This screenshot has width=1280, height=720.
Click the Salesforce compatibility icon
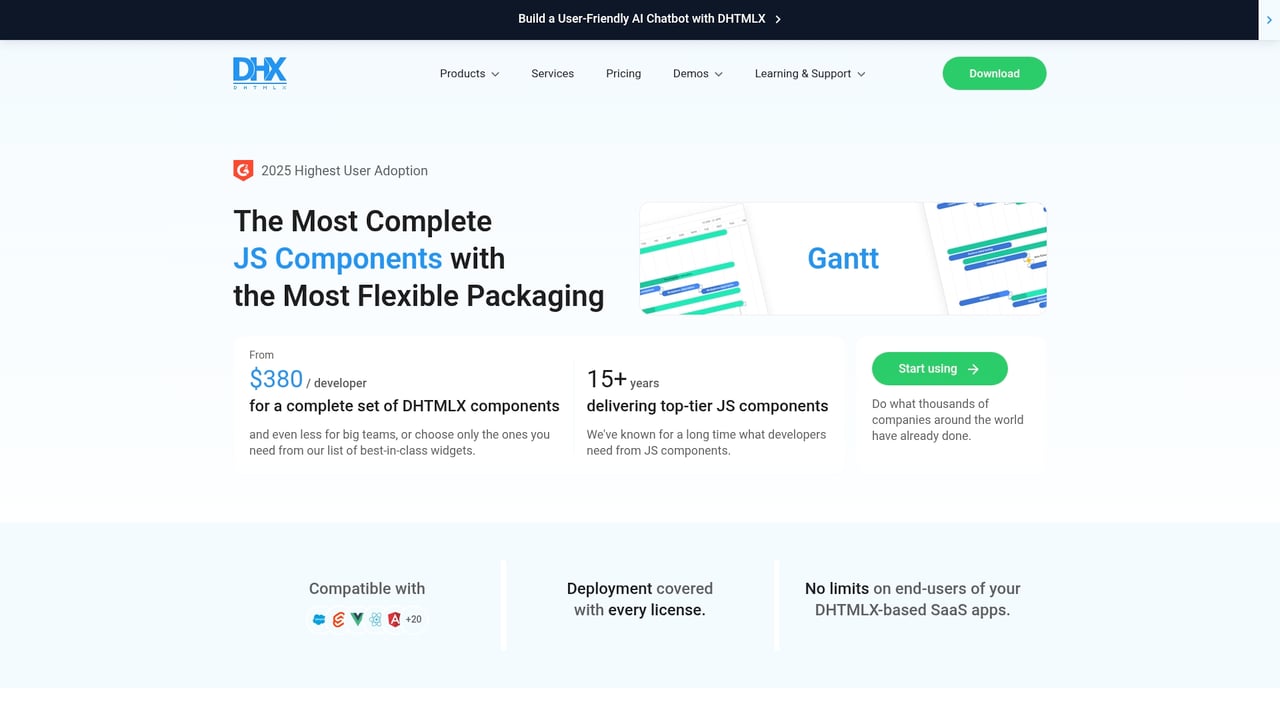[318, 619]
